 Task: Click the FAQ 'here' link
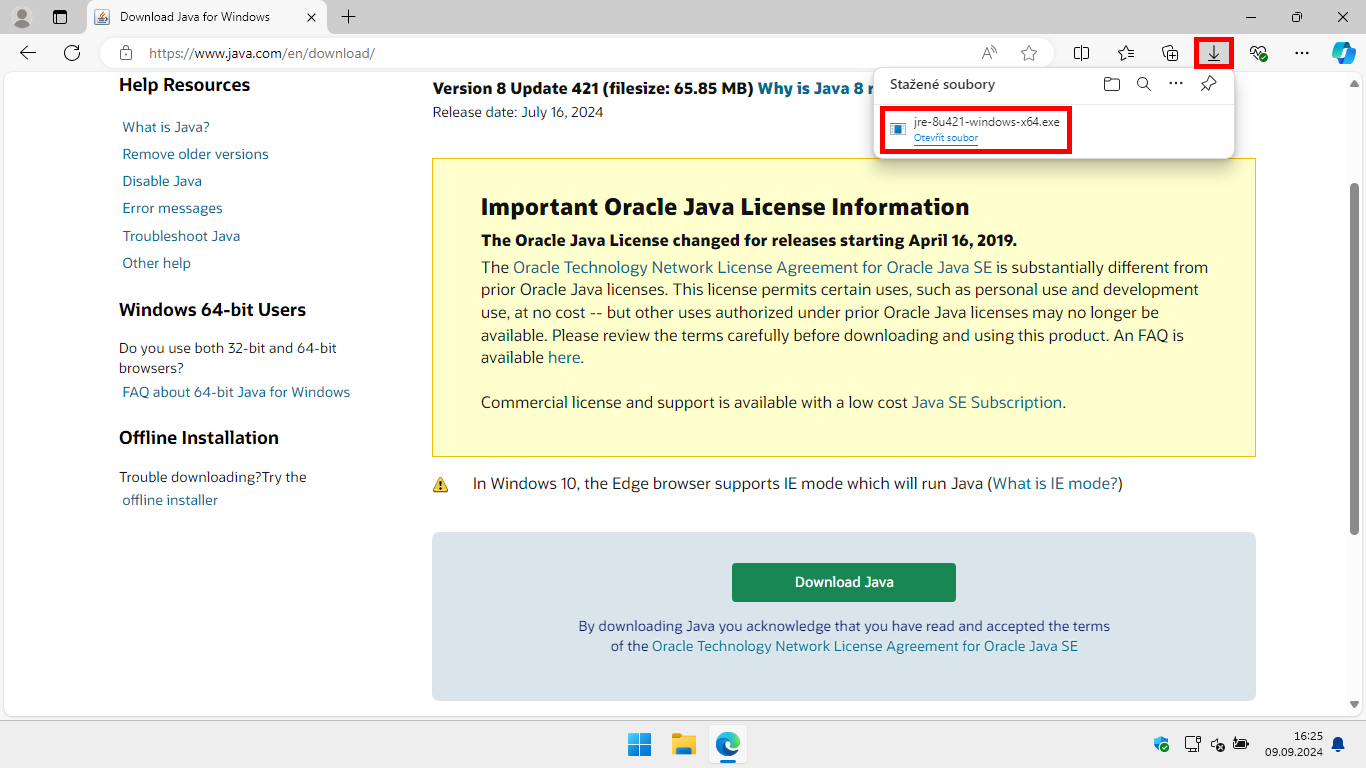tap(564, 357)
